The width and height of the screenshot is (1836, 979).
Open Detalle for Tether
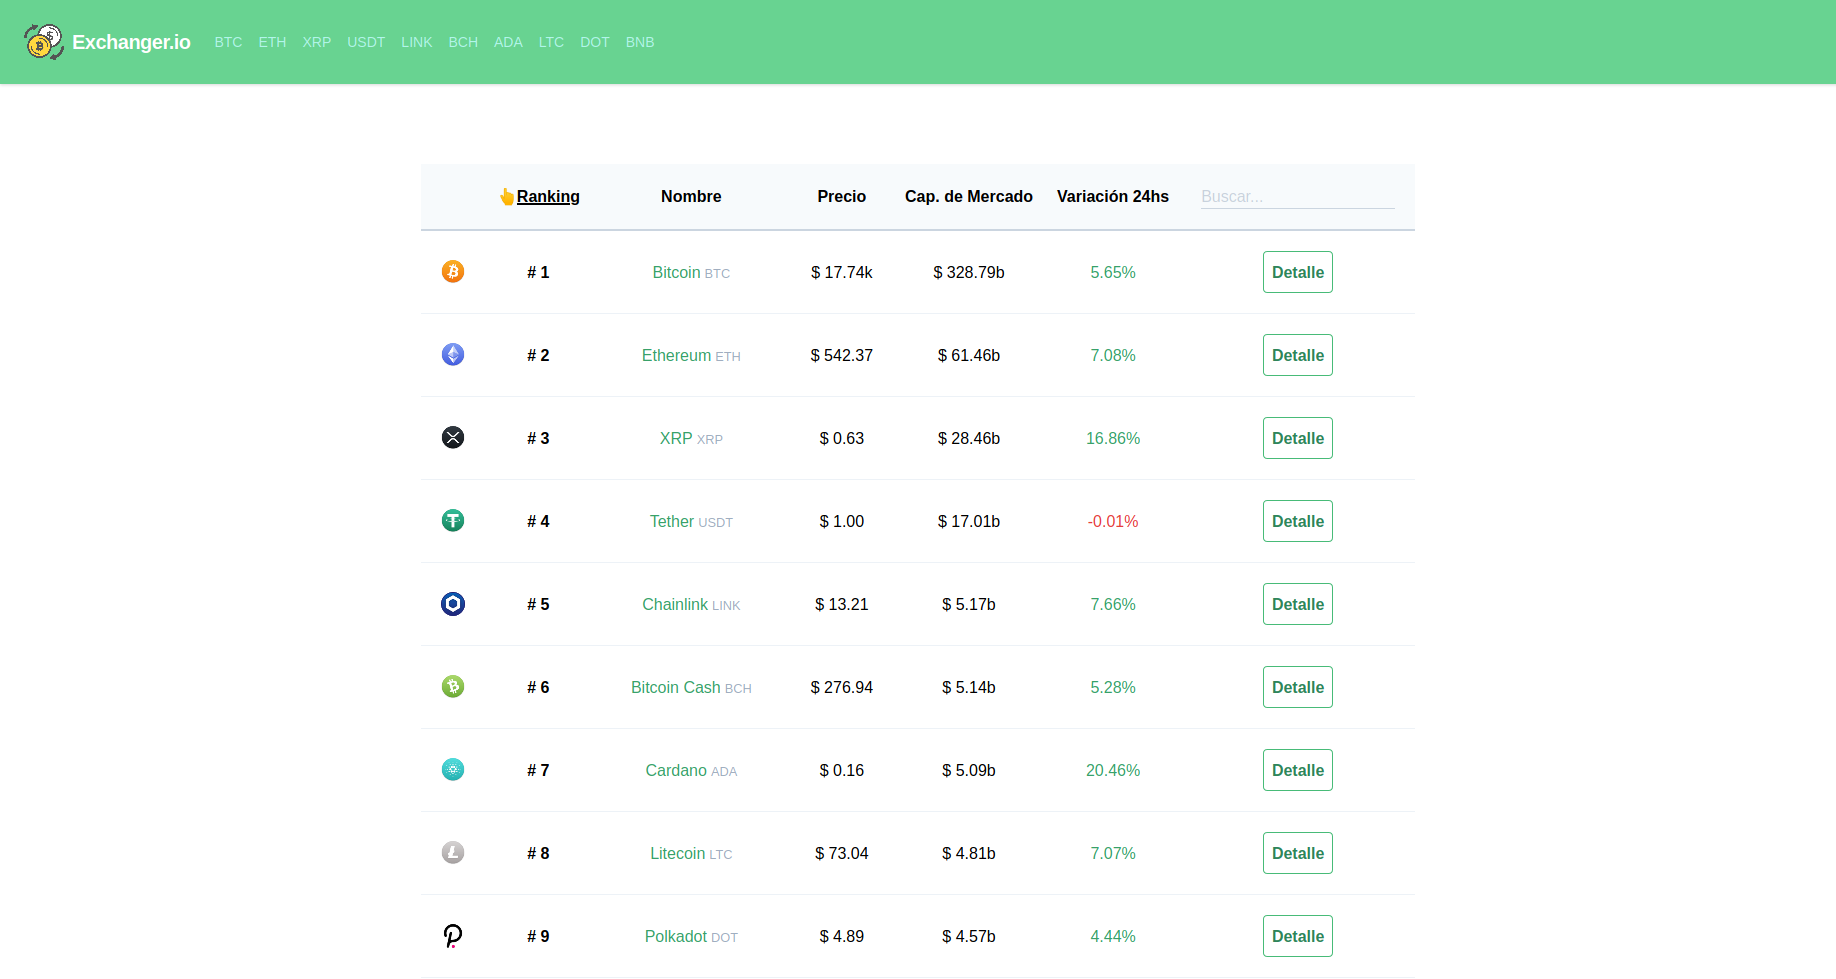click(x=1298, y=521)
